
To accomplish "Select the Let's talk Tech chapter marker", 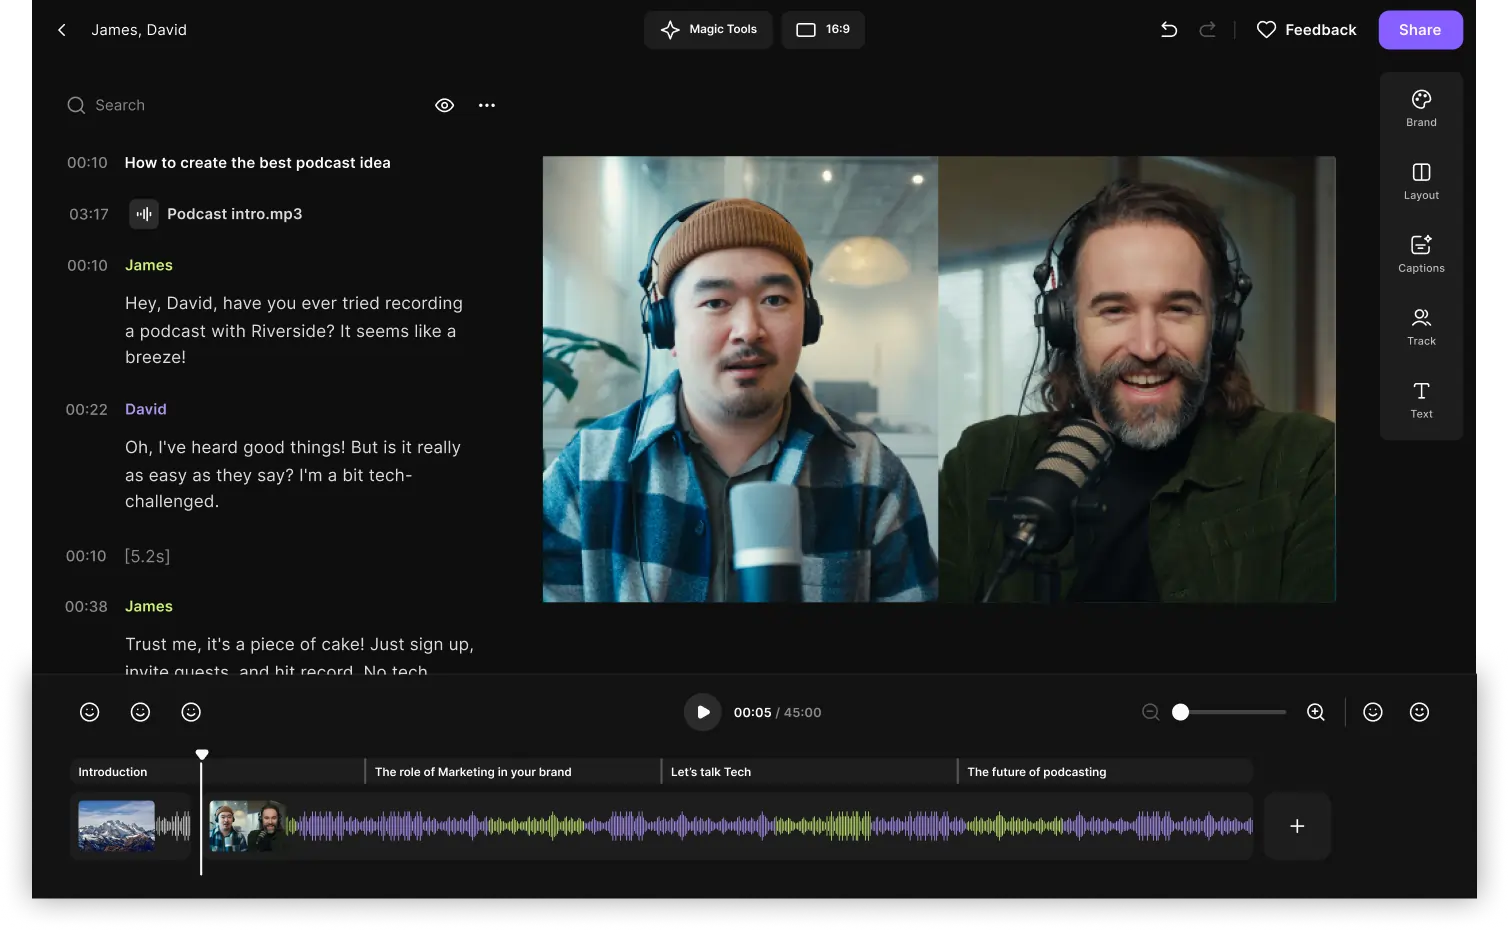I will (x=712, y=771).
